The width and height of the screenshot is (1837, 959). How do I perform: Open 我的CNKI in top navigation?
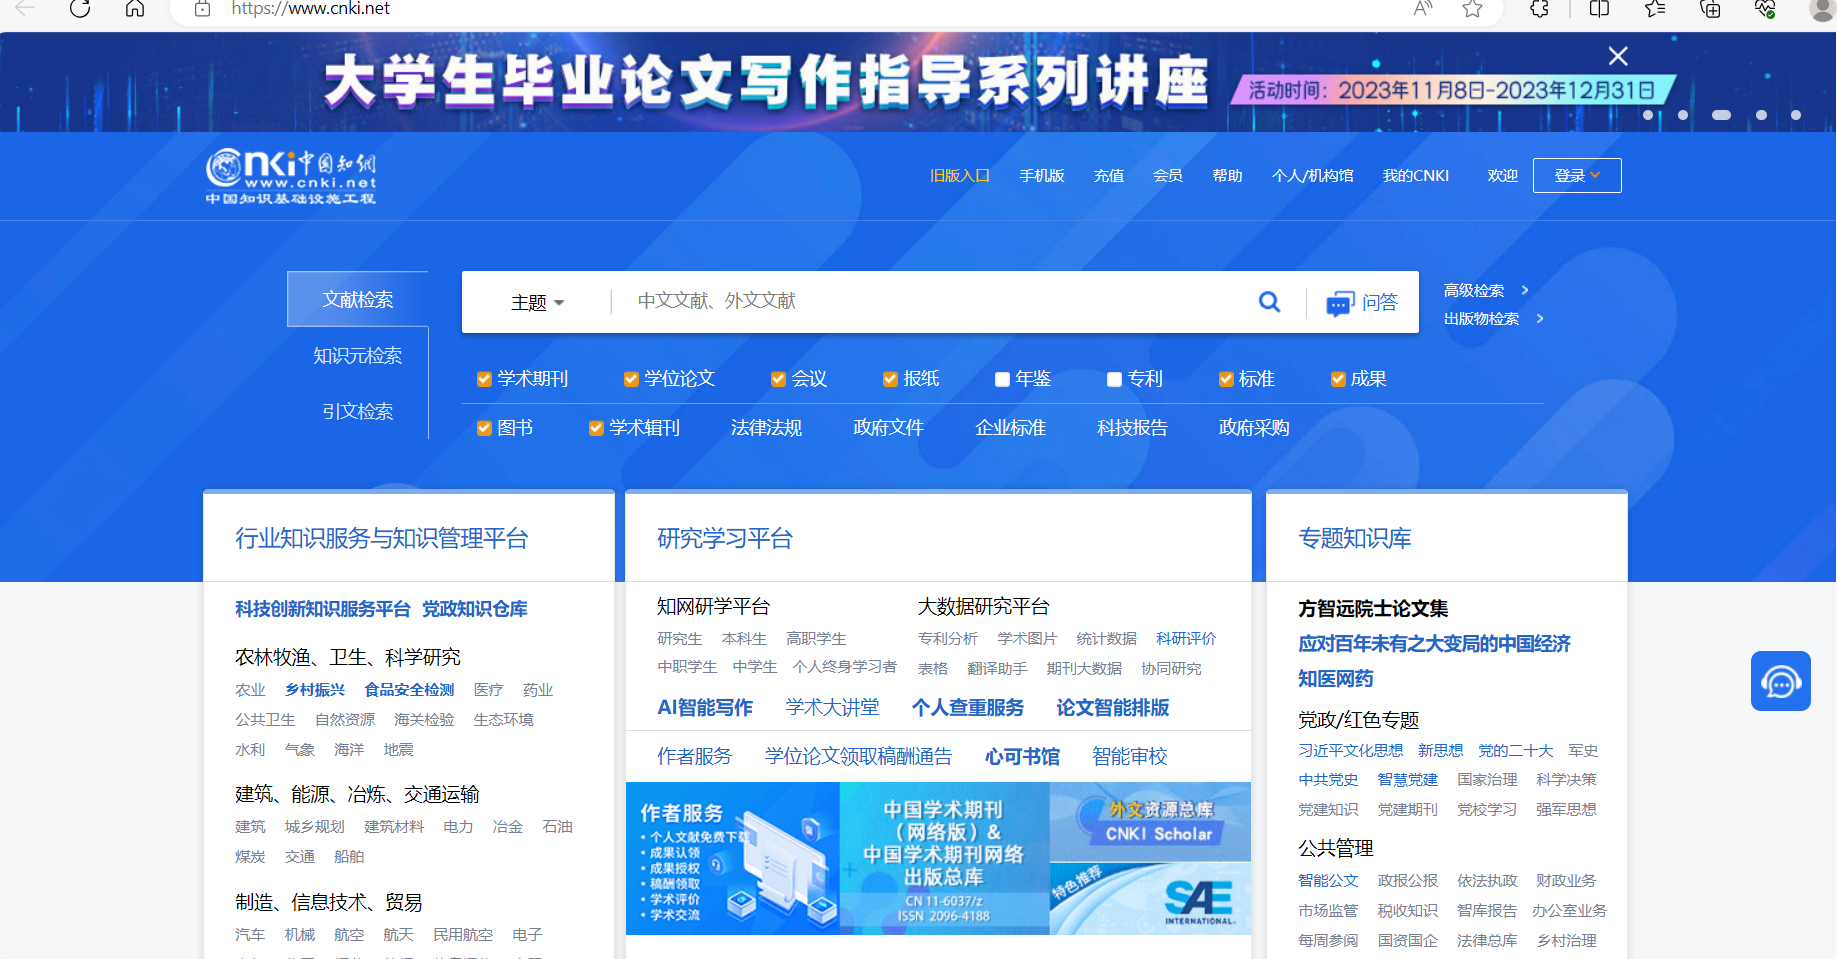tap(1415, 176)
